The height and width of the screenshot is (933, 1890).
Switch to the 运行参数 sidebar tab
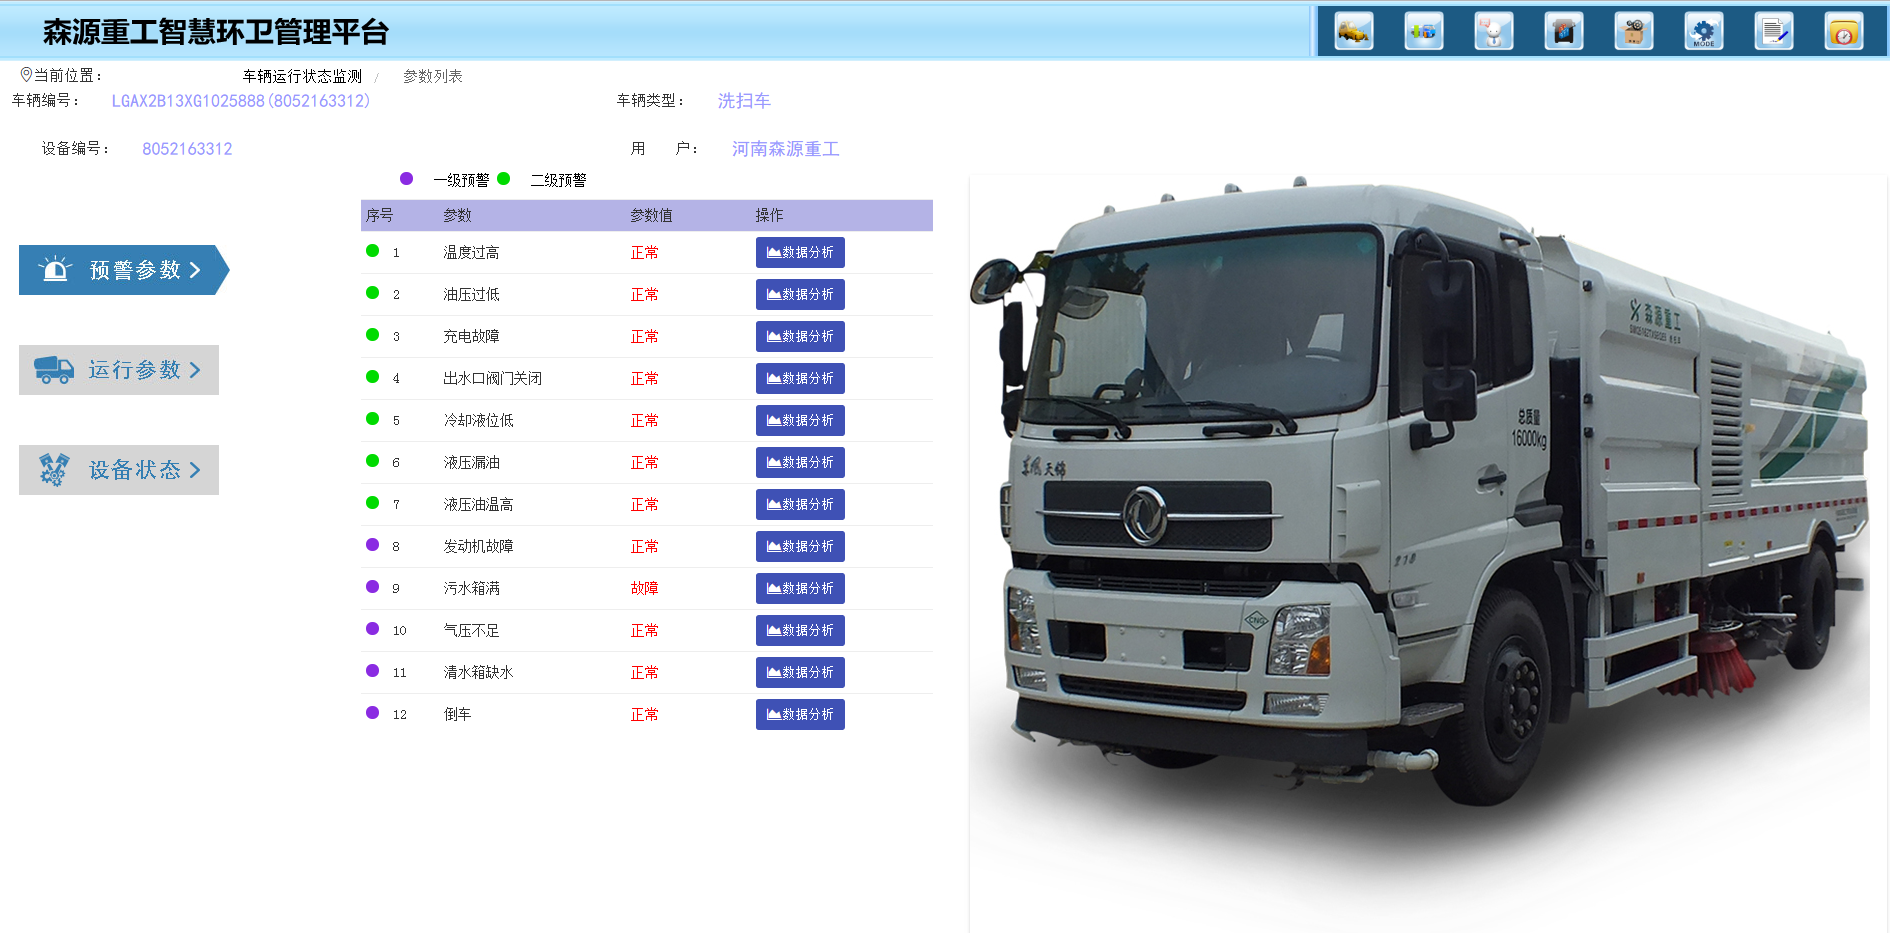119,370
